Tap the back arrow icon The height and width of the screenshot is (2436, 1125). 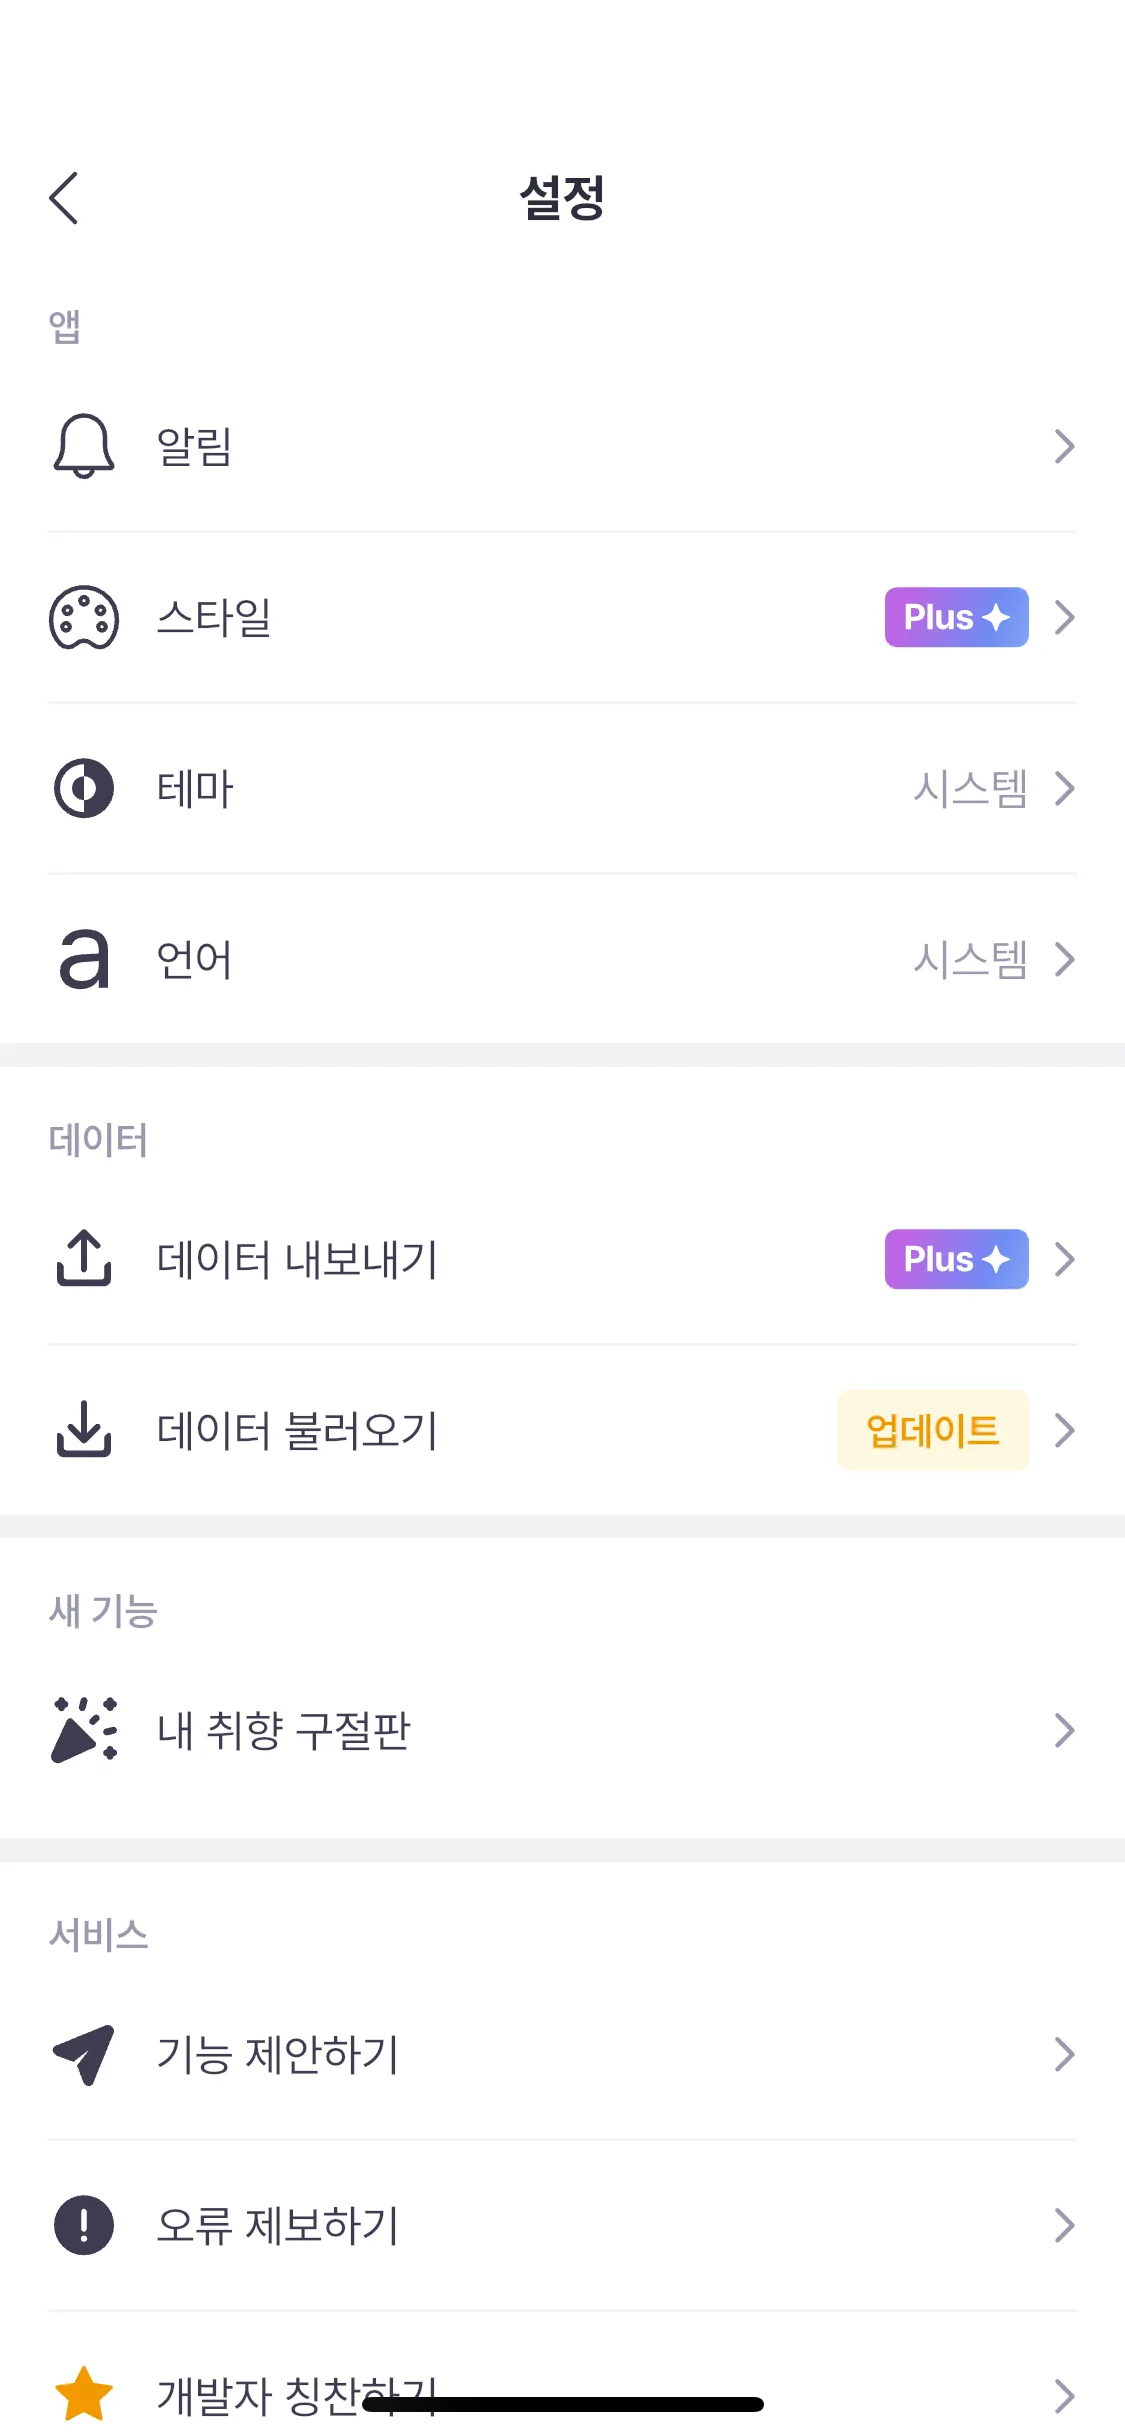tap(64, 198)
